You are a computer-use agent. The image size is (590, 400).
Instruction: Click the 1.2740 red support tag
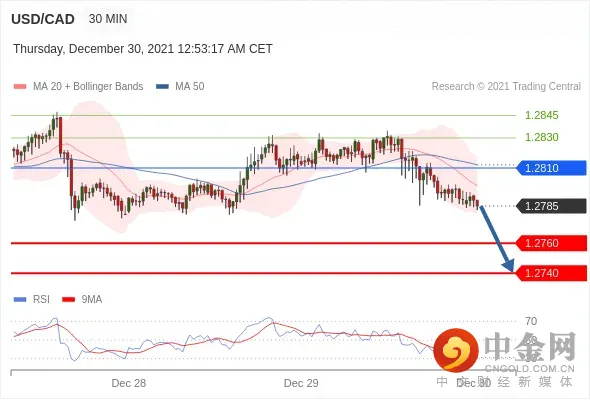[551, 273]
